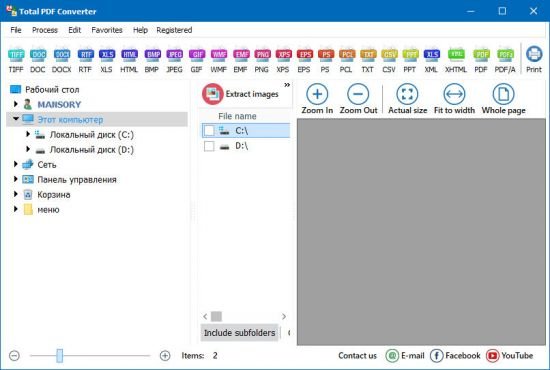Decrease thumbnail size with minus button
Image resolution: width=550 pixels, height=370 pixels.
click(14, 356)
